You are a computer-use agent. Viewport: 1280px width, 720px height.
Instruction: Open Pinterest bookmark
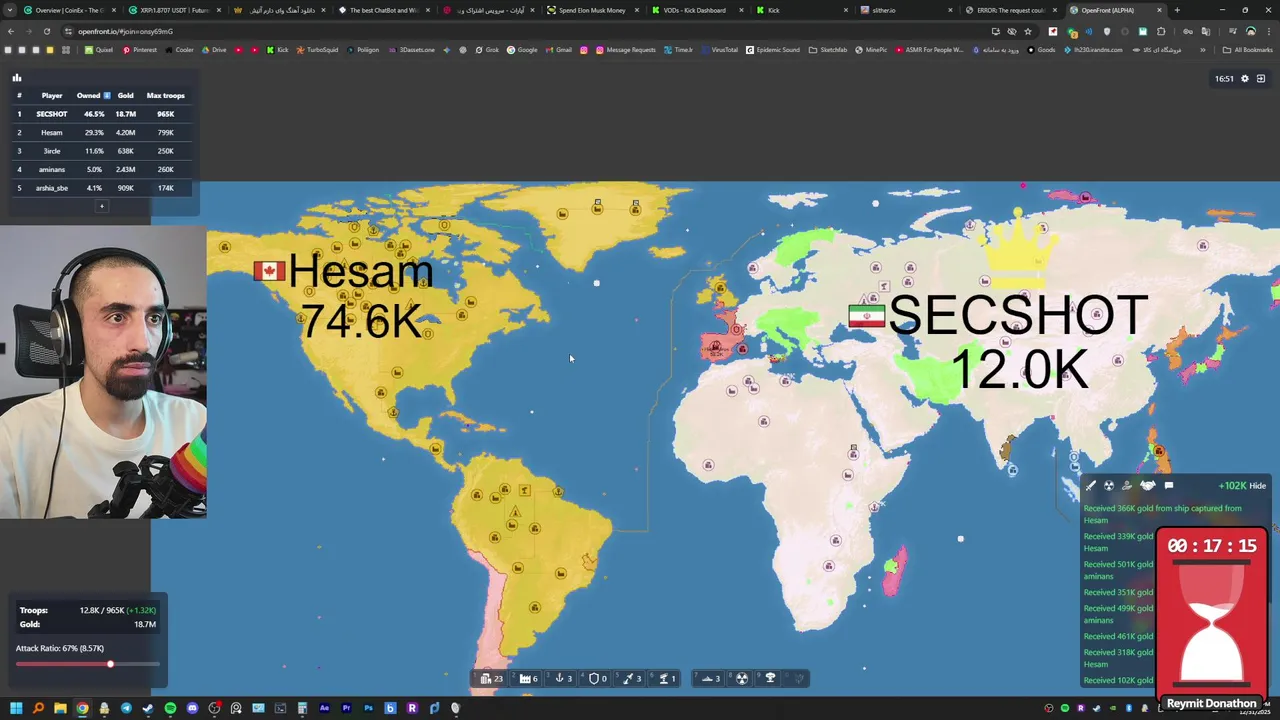(x=138, y=50)
